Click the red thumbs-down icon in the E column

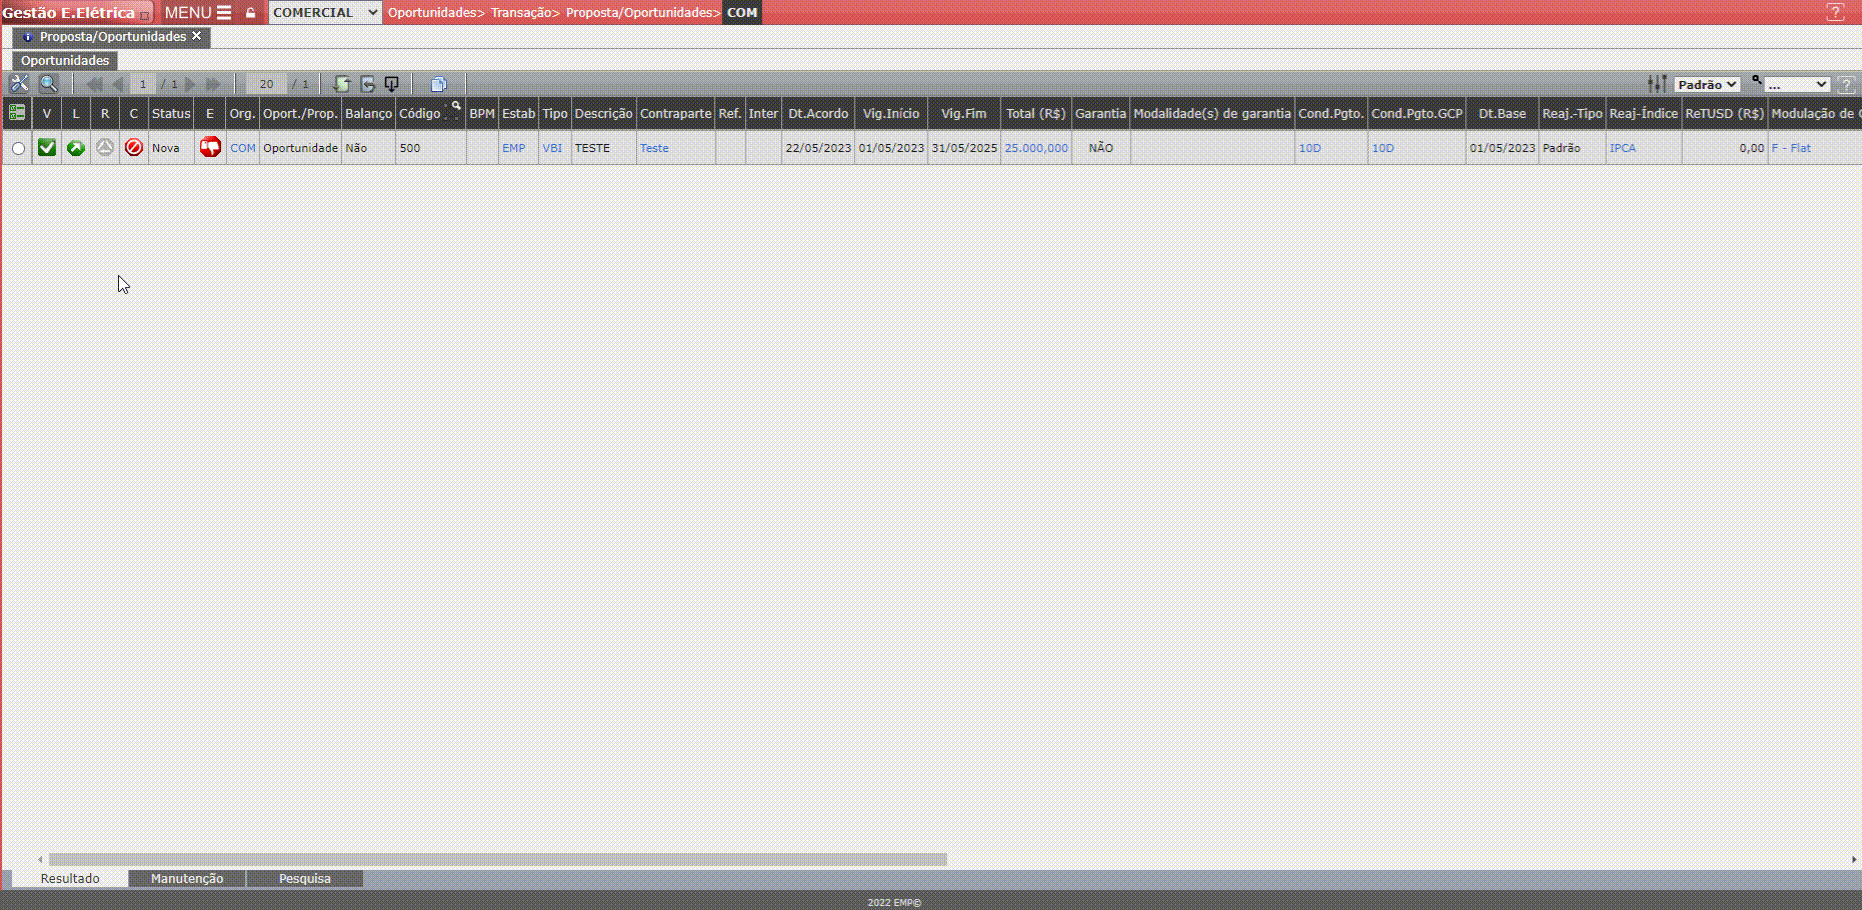point(211,148)
